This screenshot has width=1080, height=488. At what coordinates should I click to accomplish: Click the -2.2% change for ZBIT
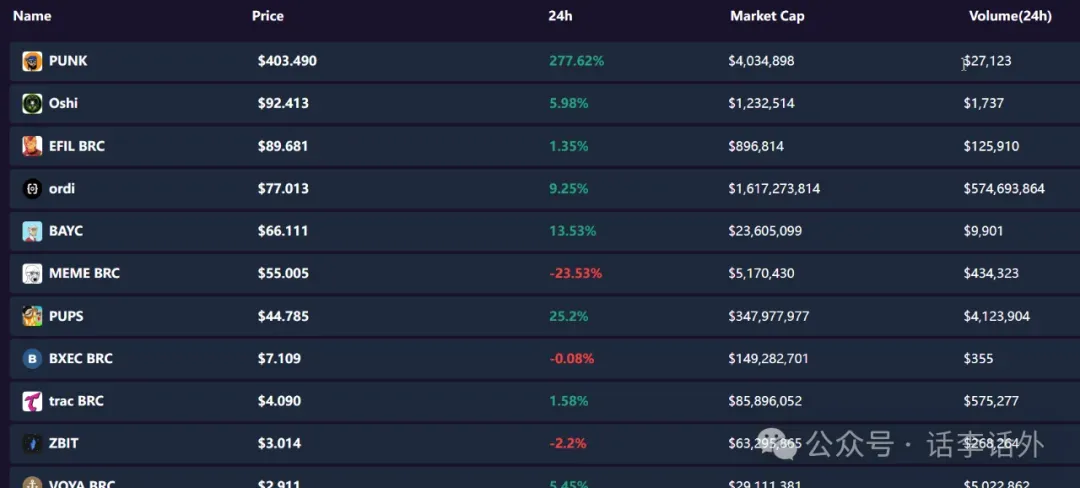click(x=568, y=443)
